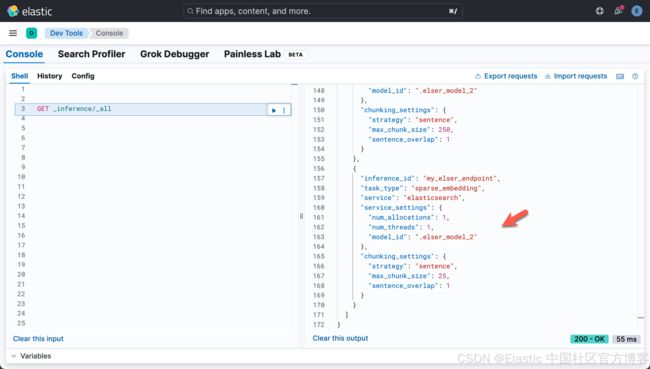Focus the Find apps search field
The image size is (650, 369).
pos(323,11)
